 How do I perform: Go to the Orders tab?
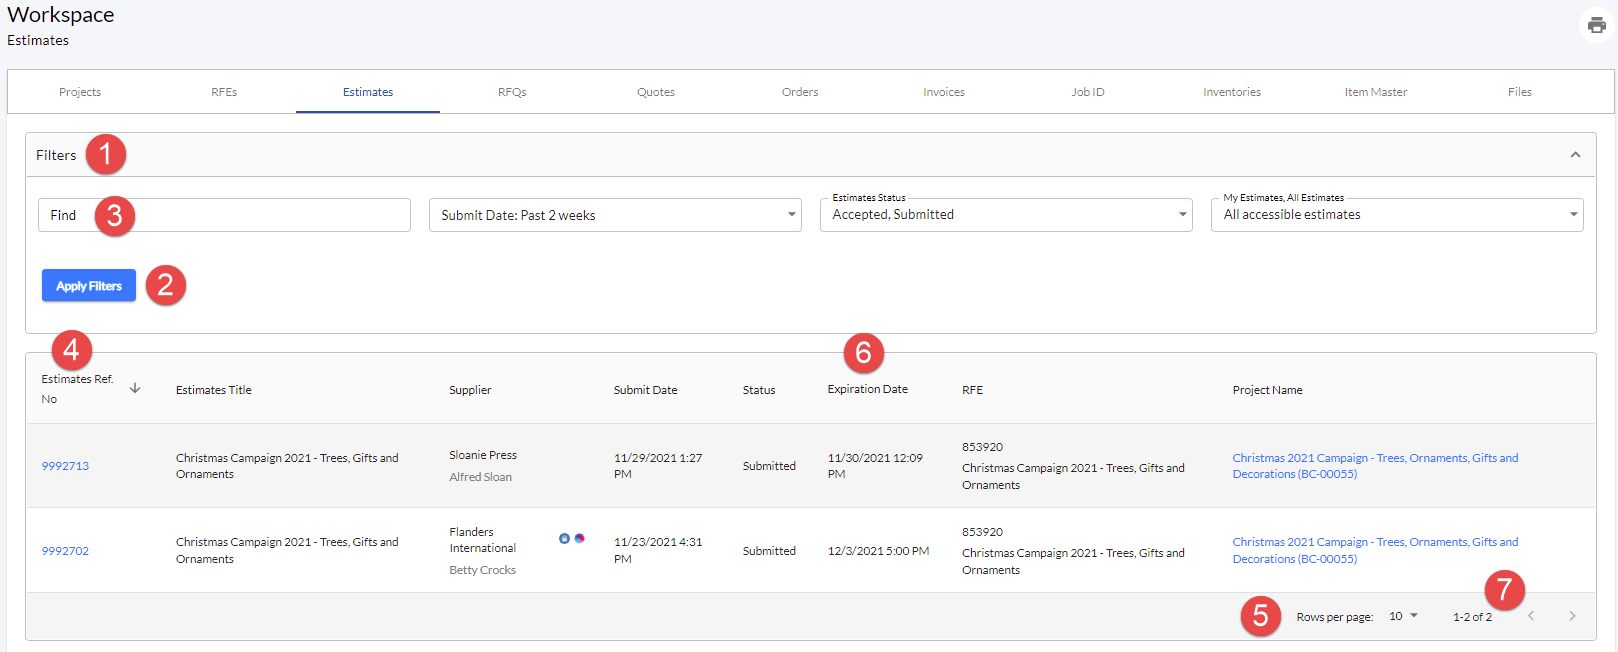[x=800, y=92]
